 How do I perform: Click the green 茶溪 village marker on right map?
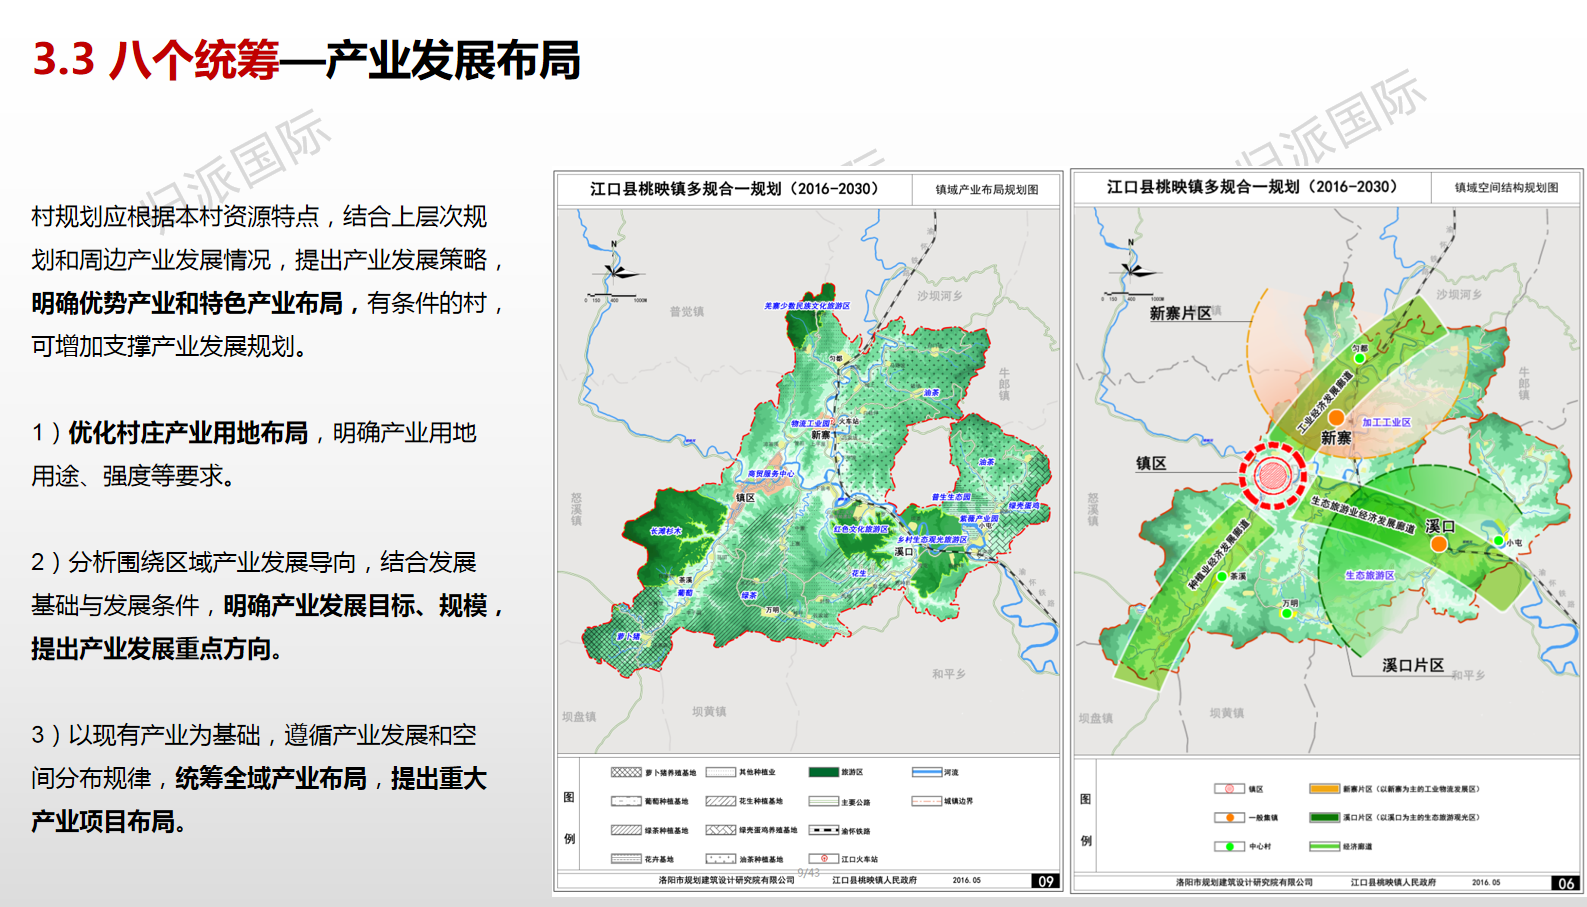(x=1220, y=577)
